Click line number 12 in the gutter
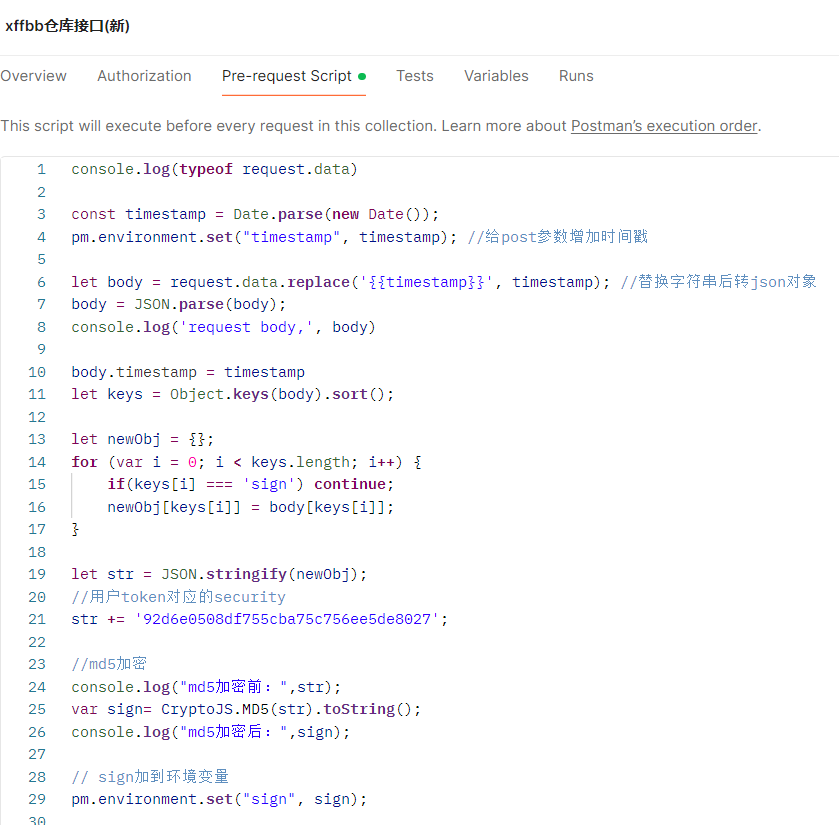The width and height of the screenshot is (839, 825). [37, 416]
